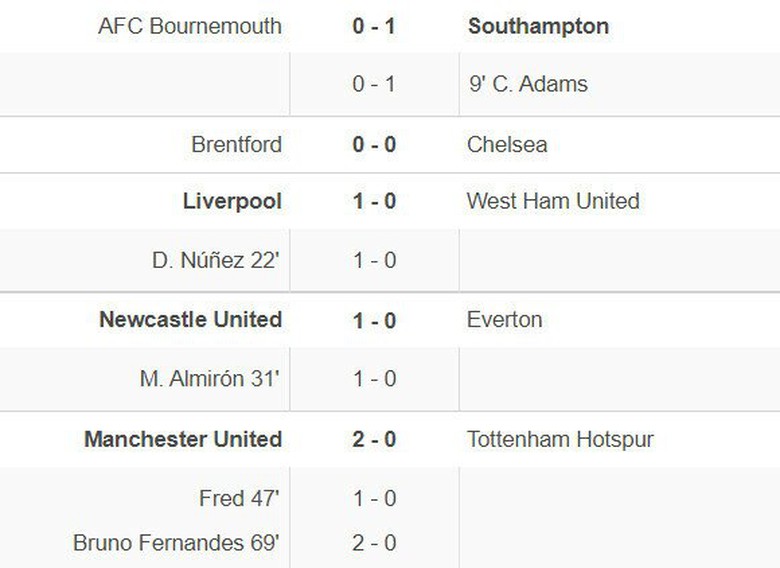Open the Chelsea team link

tap(507, 145)
